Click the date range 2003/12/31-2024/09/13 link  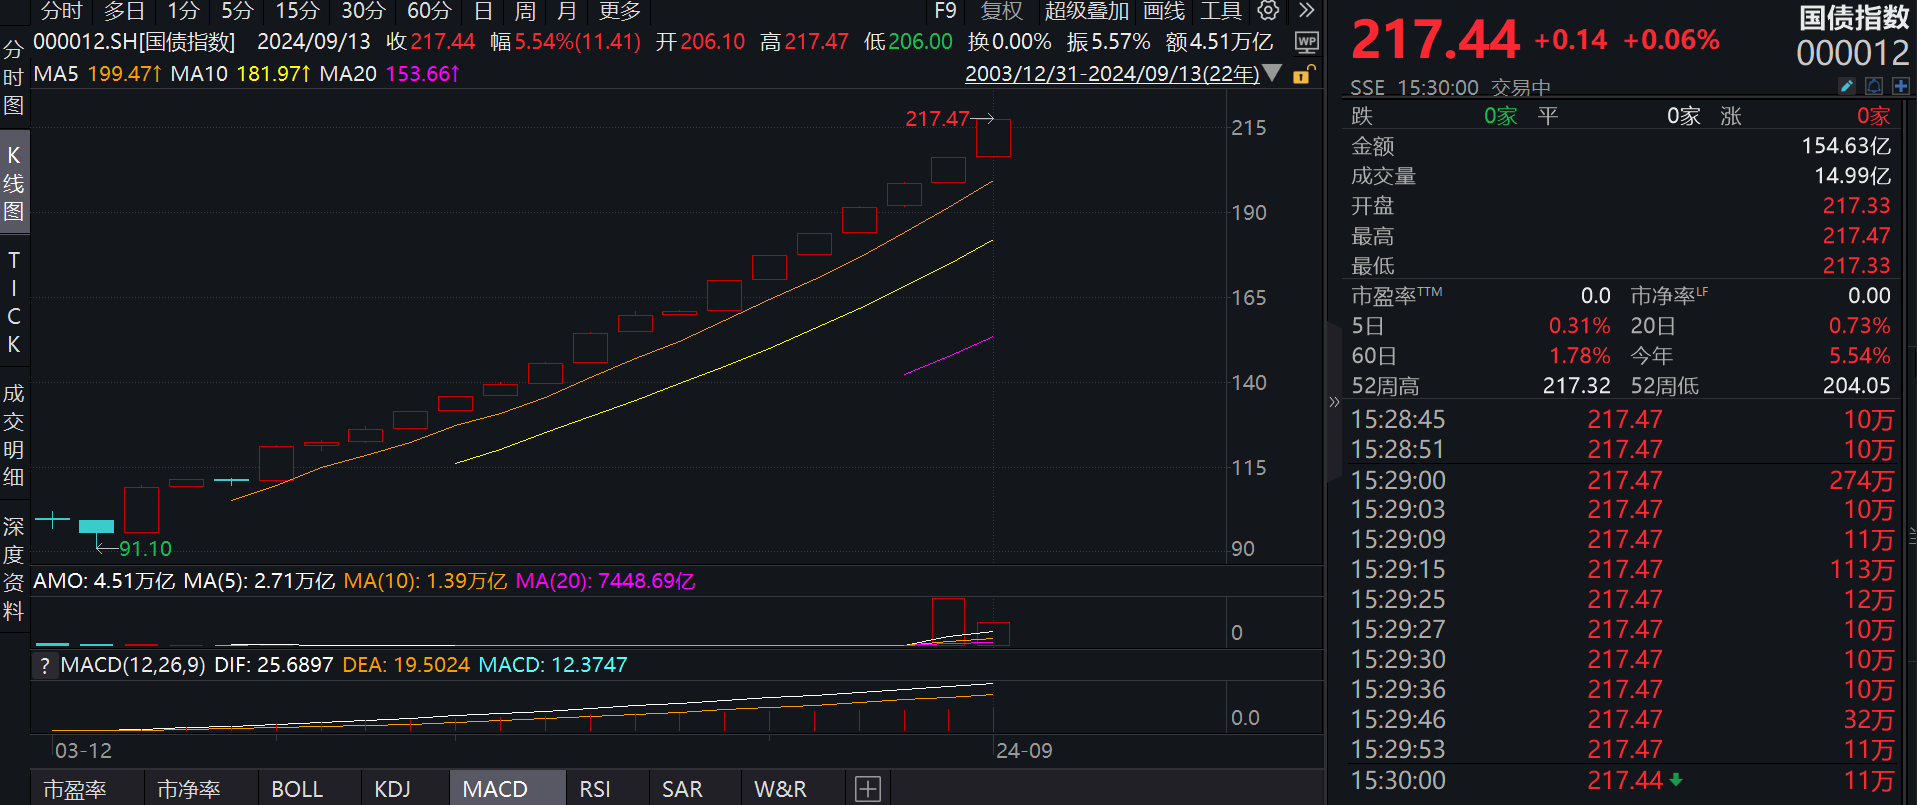pos(1112,74)
